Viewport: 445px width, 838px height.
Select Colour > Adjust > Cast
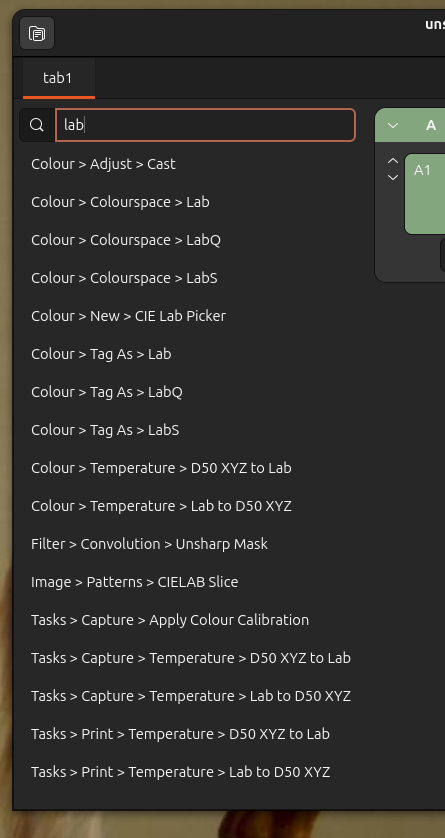click(103, 164)
